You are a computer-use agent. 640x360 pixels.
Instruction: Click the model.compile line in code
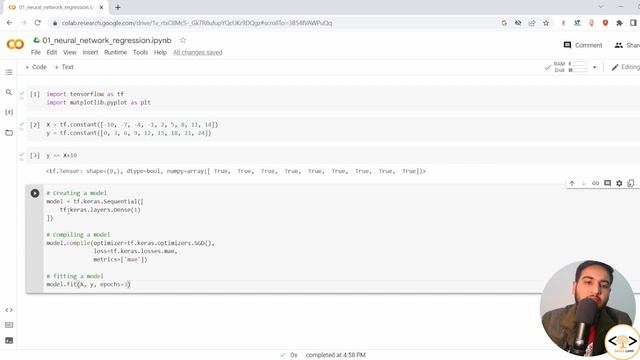point(130,243)
